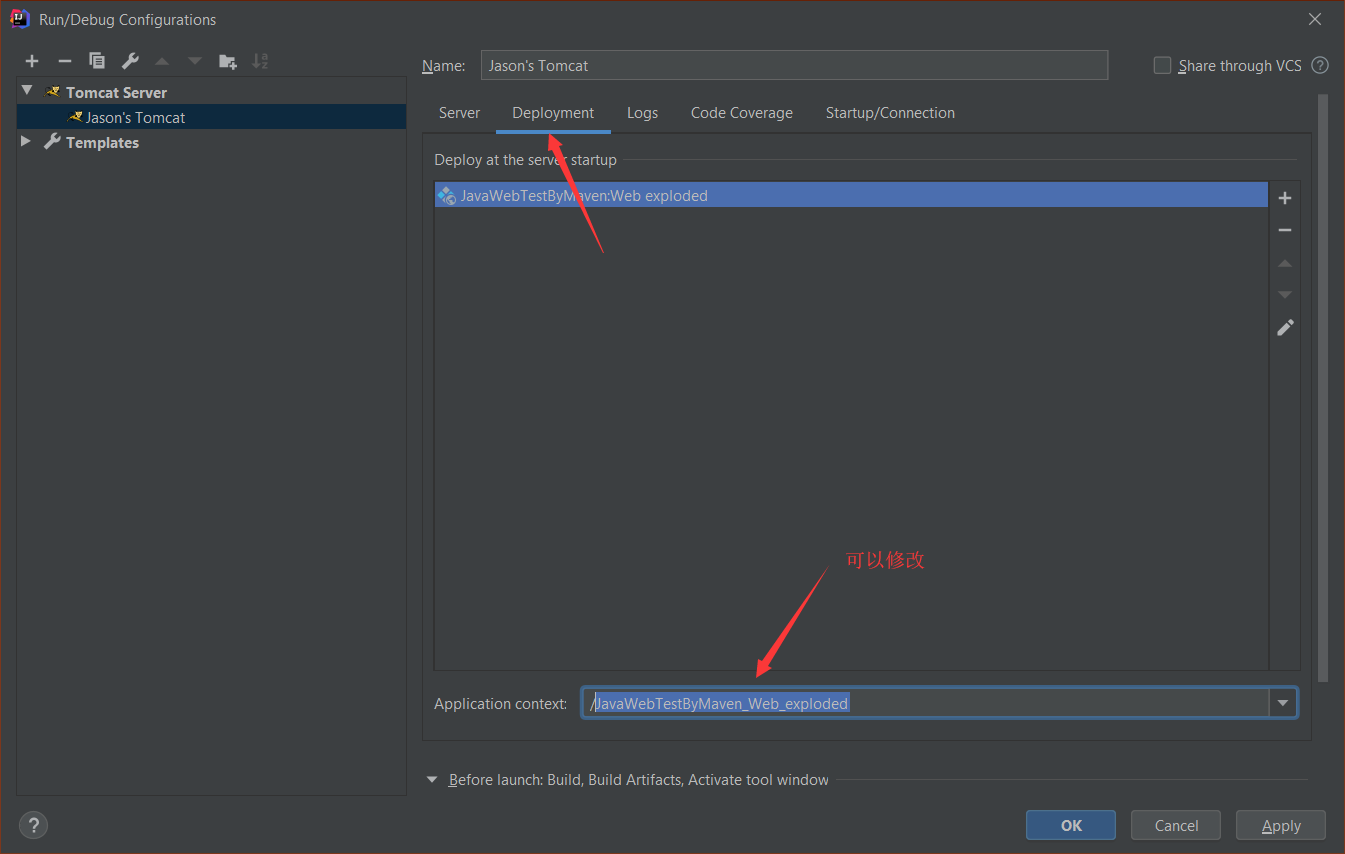Image resolution: width=1345 pixels, height=854 pixels.
Task: Open the Logs tab
Action: 642,113
